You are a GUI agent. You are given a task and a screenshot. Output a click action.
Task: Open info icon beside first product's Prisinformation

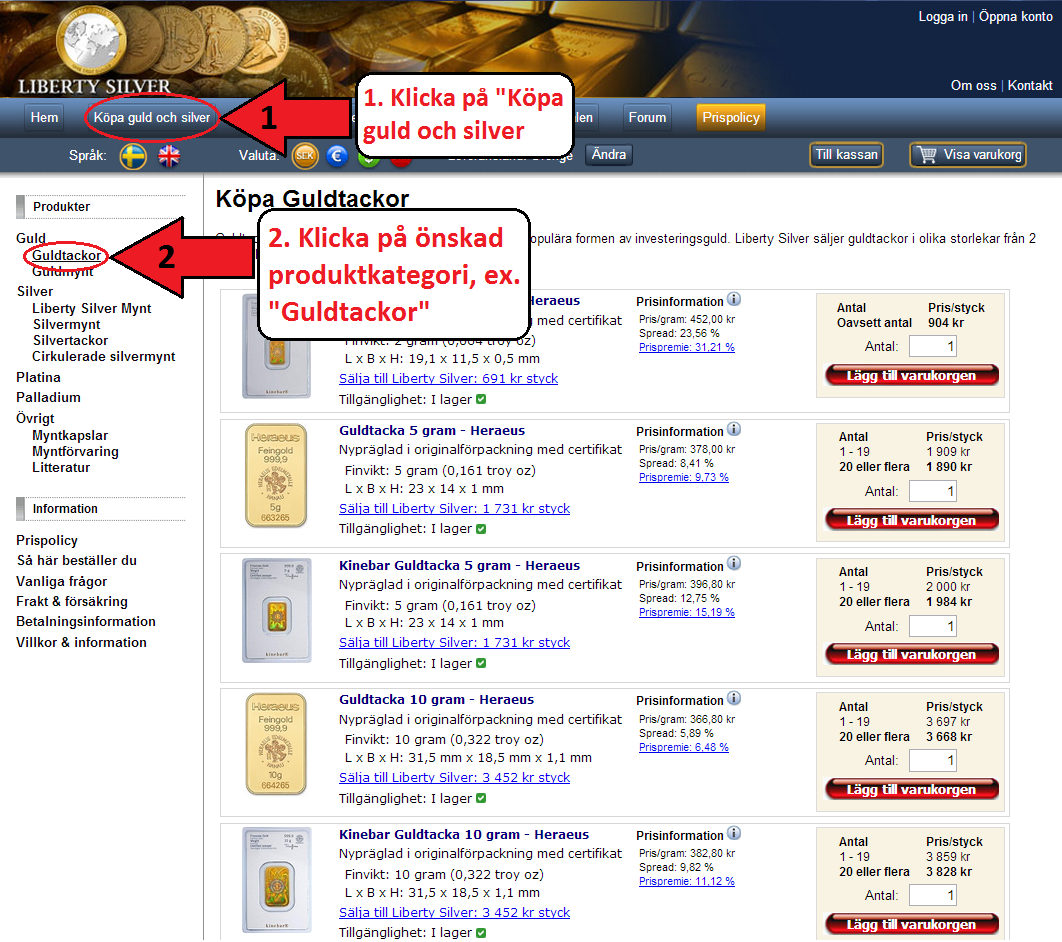[x=734, y=299]
